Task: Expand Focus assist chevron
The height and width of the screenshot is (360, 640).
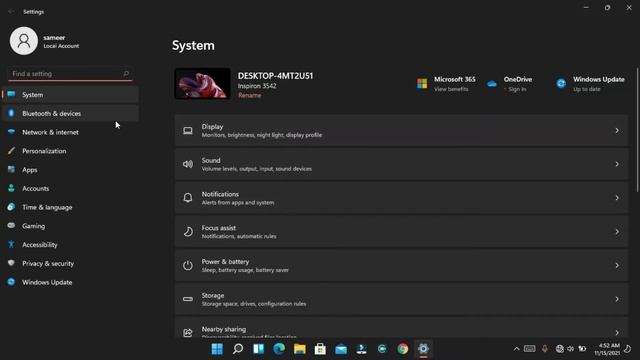Action: 617,232
